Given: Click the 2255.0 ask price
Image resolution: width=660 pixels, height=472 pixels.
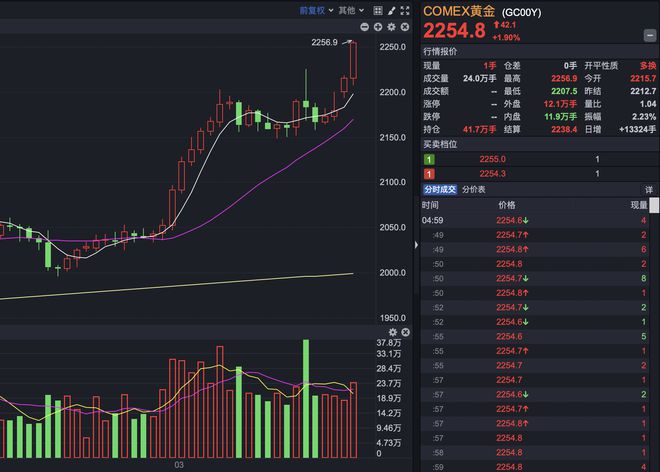Looking at the screenshot, I should 492,159.
